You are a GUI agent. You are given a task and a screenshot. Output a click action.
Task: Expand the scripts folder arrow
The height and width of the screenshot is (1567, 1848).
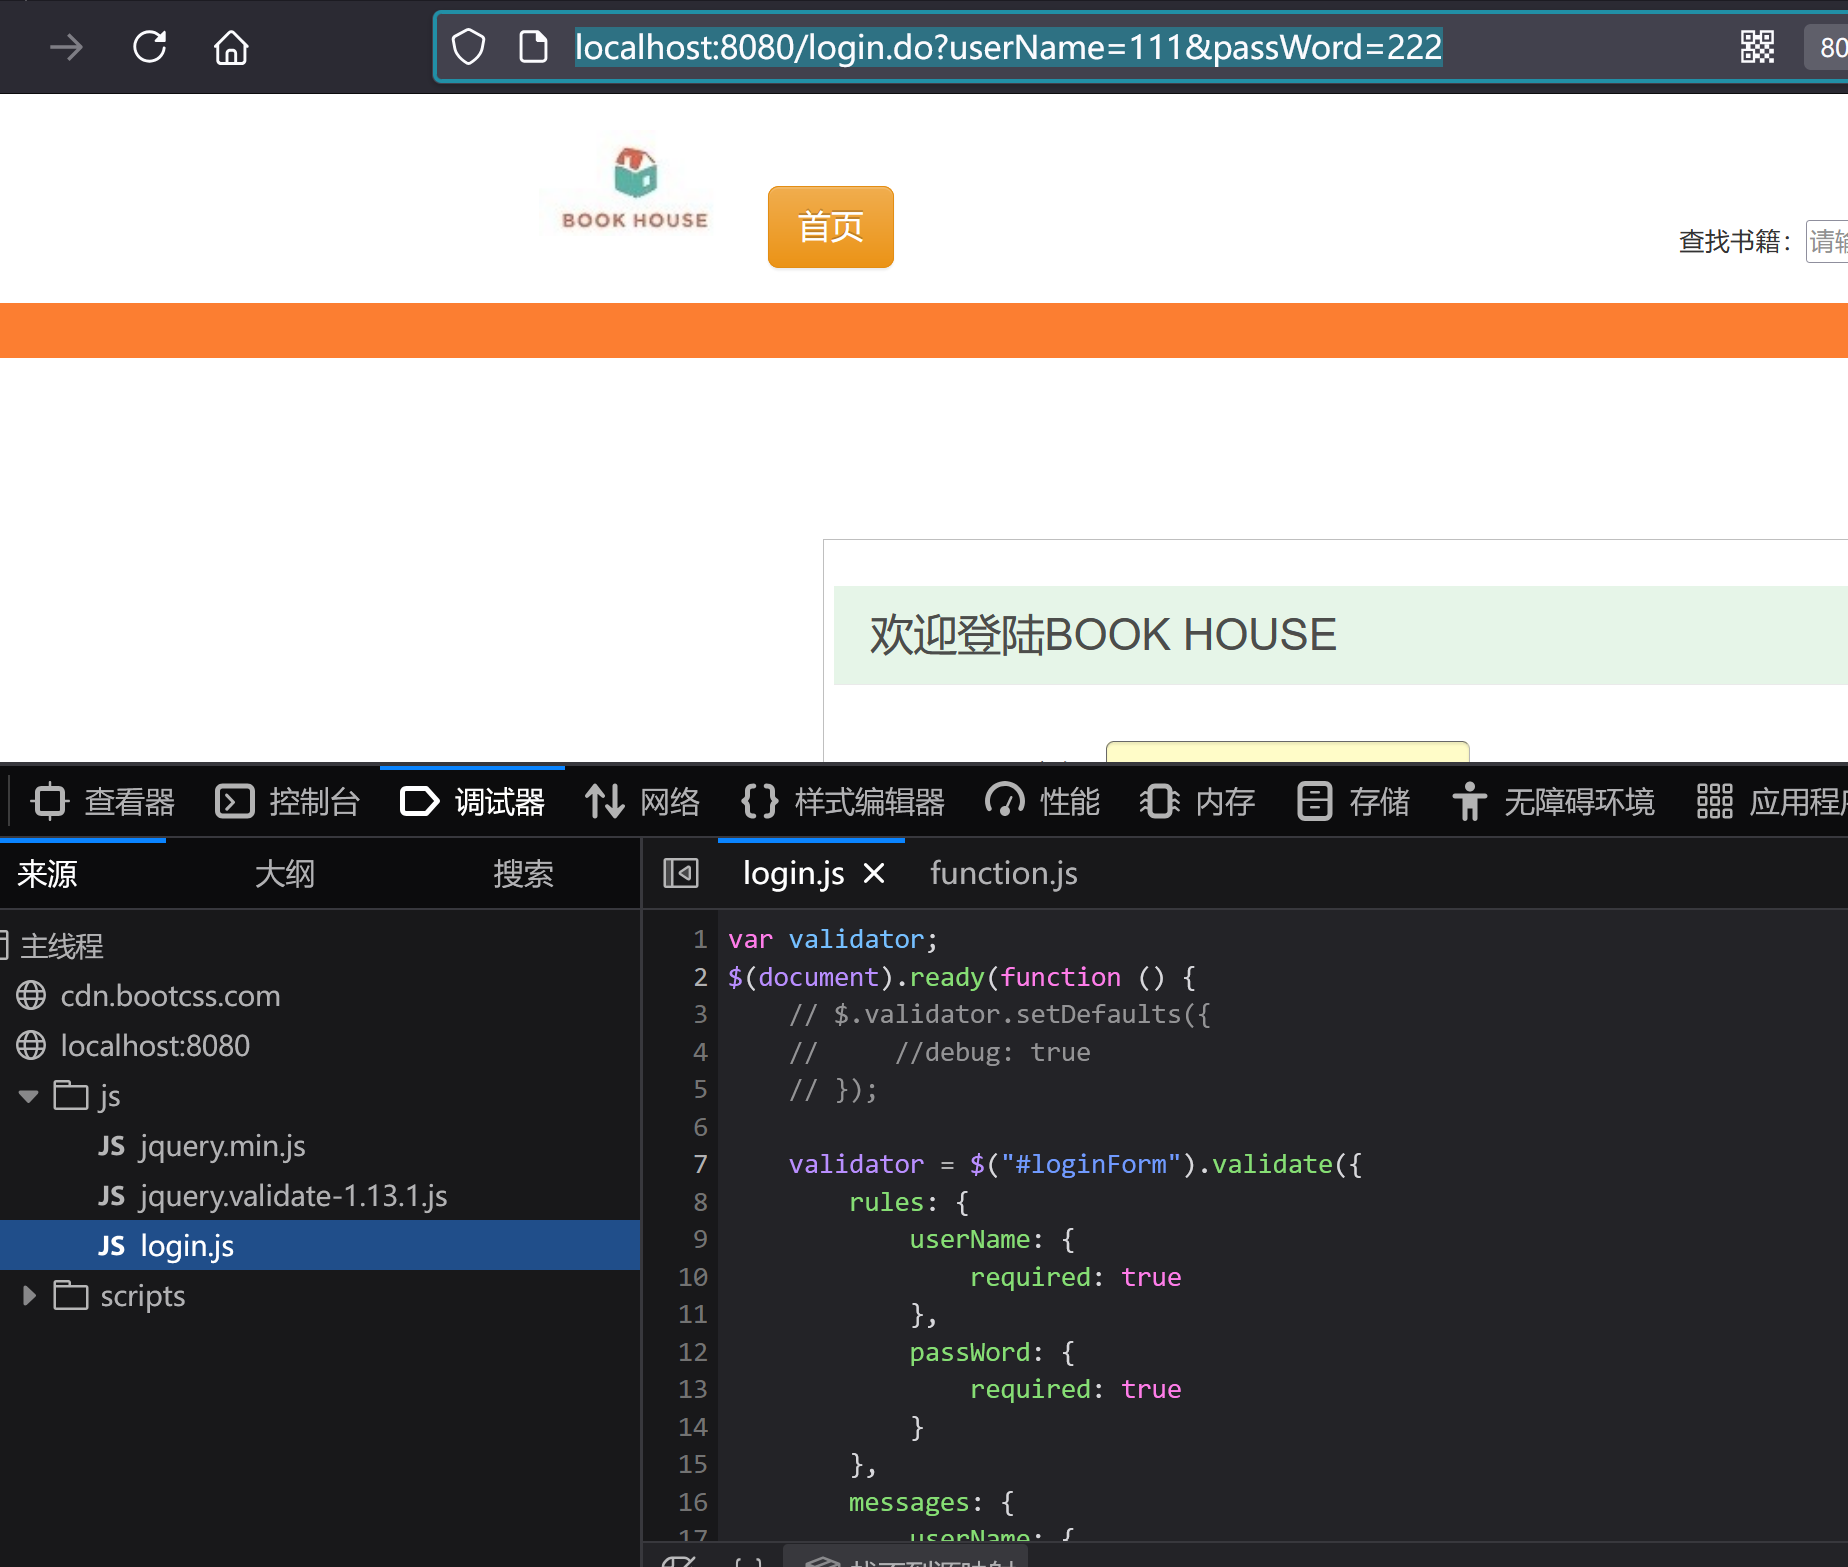(x=29, y=1296)
